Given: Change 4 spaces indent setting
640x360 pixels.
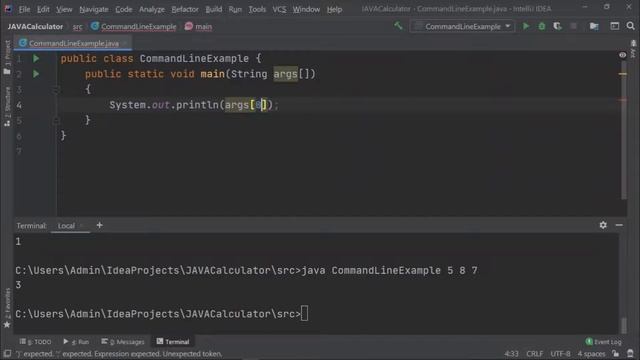Looking at the screenshot, I should (x=591, y=354).
